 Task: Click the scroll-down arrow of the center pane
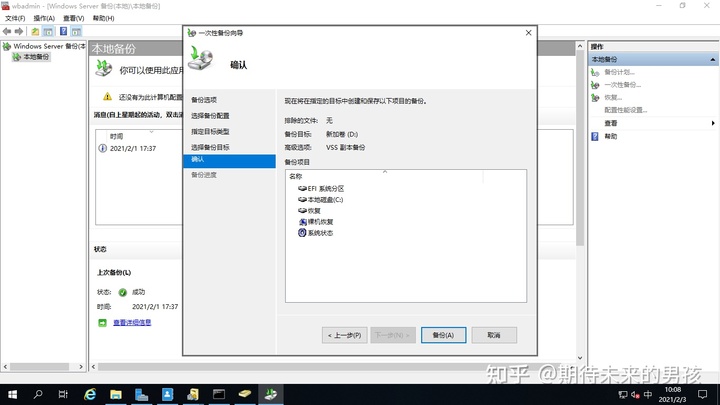click(580, 358)
